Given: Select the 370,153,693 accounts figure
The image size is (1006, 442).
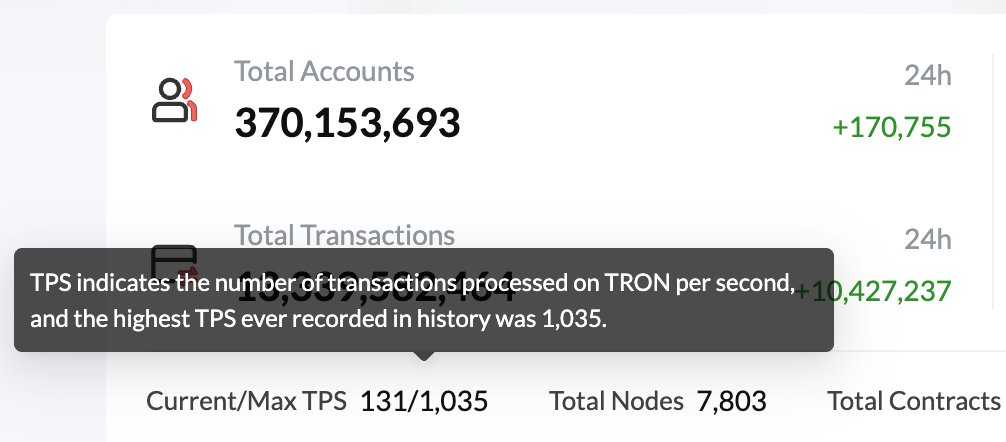Looking at the screenshot, I should (347, 123).
